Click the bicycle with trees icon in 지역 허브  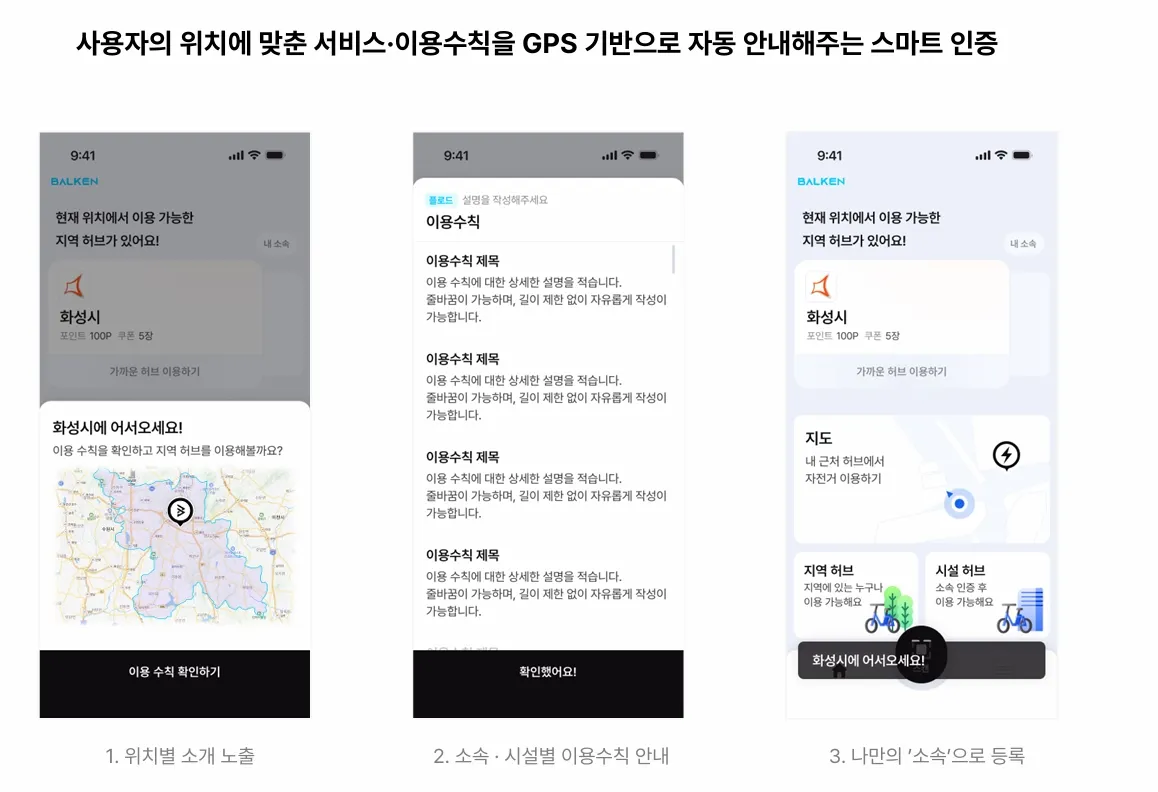click(x=889, y=610)
